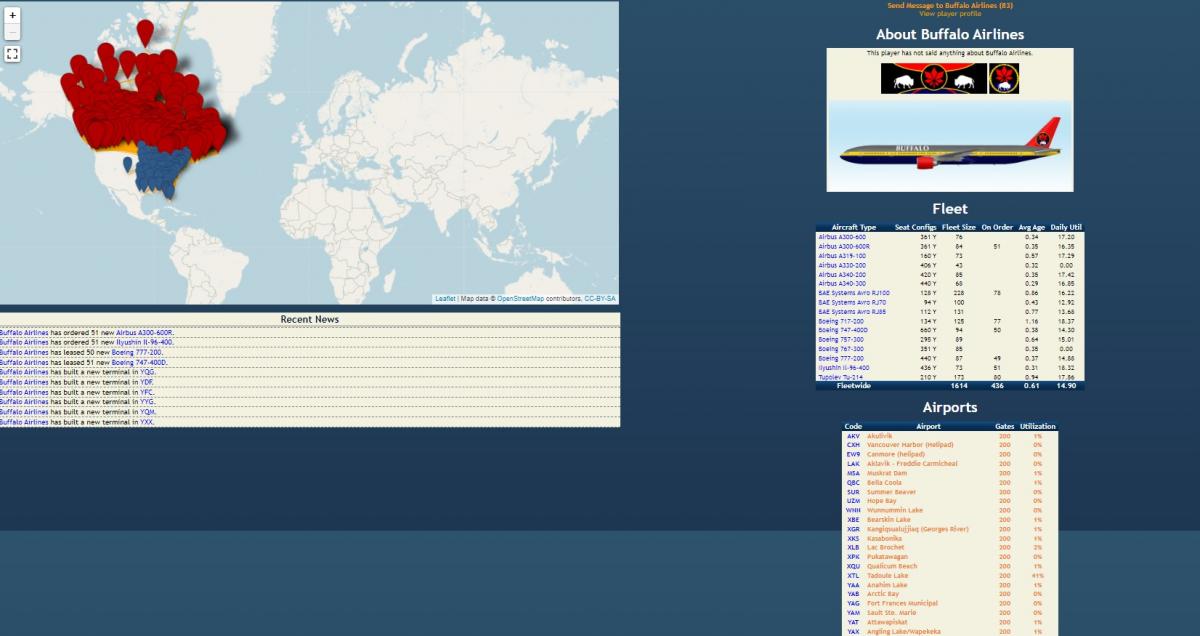Open the YYG terminal link in news
The image size is (1200, 636).
(x=147, y=402)
